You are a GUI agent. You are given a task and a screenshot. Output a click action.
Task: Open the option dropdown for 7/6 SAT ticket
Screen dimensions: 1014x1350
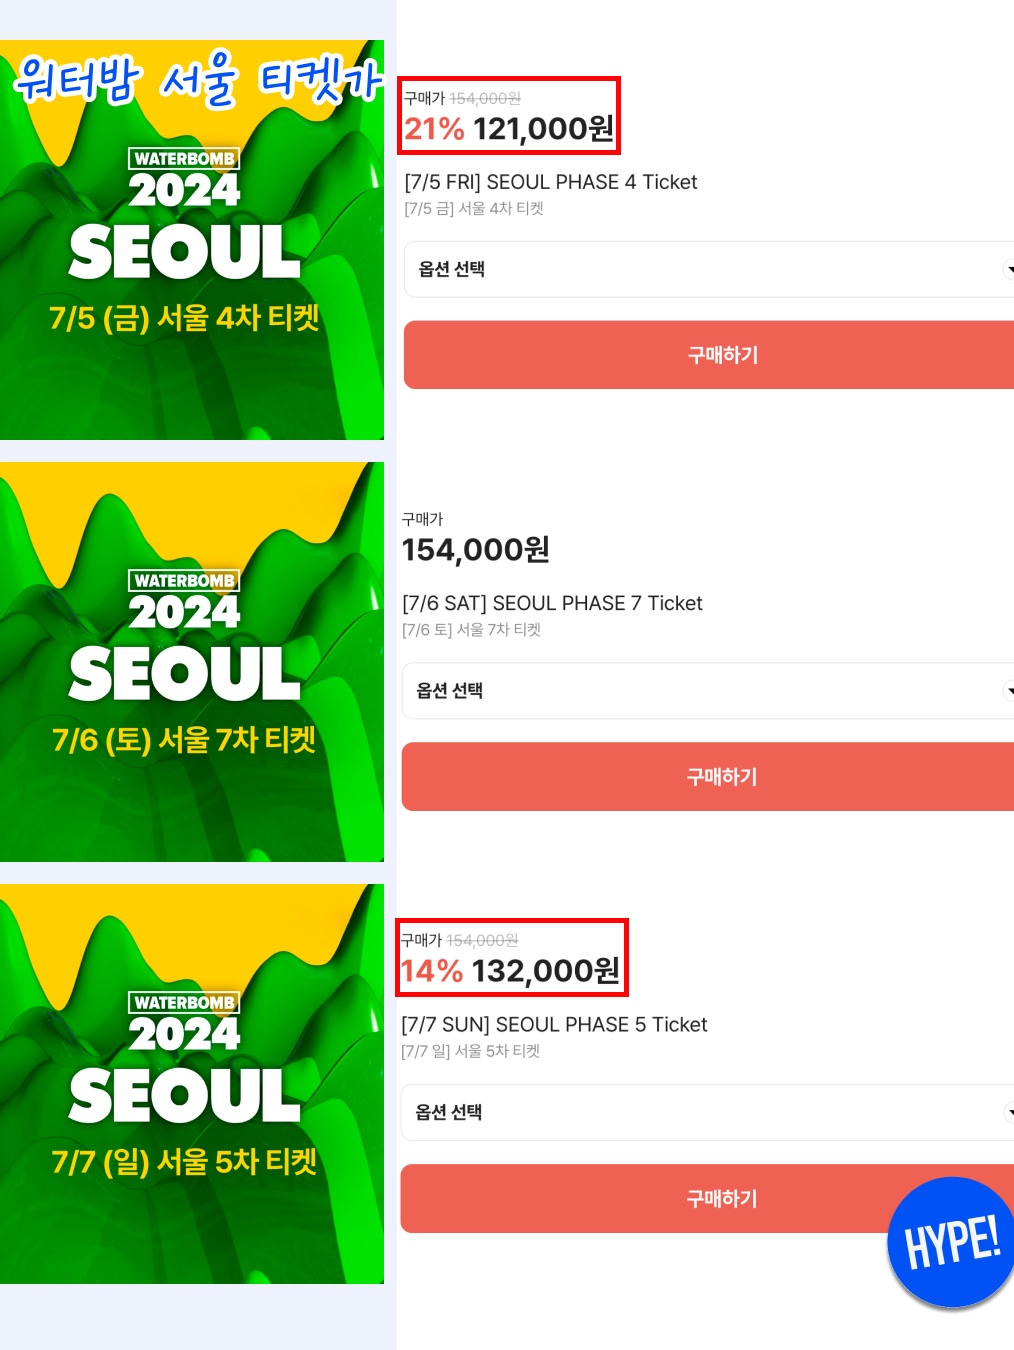pos(708,691)
